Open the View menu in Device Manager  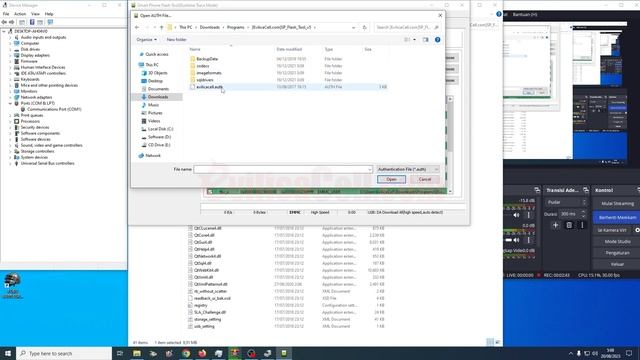pos(36,14)
